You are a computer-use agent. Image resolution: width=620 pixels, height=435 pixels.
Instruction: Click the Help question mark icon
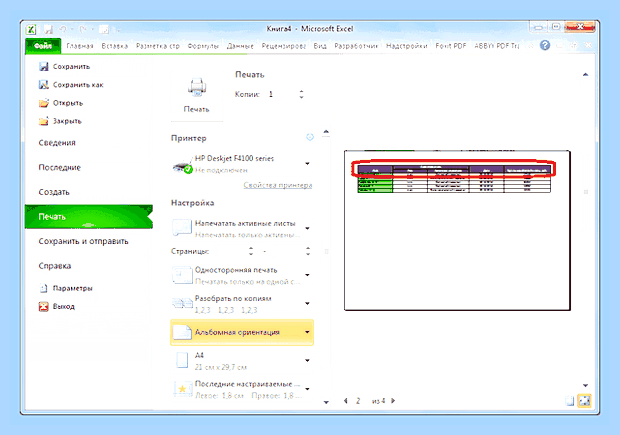click(545, 45)
